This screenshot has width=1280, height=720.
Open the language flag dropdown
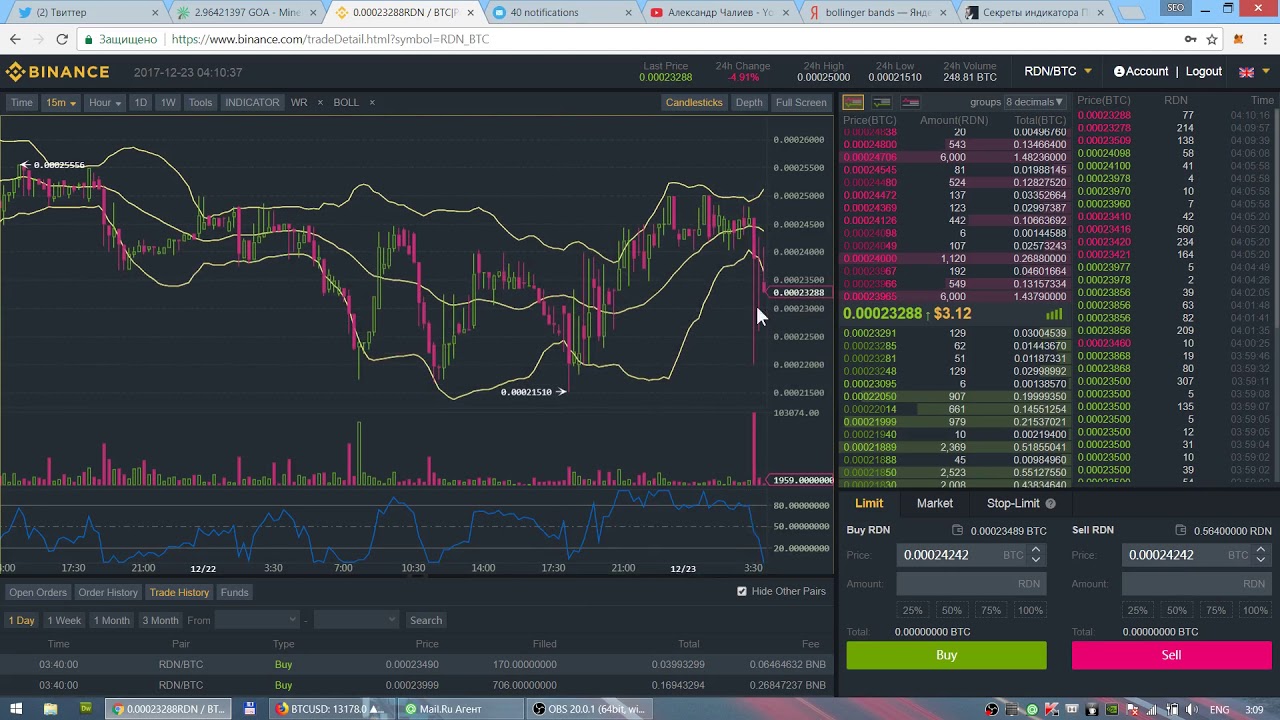1253,72
